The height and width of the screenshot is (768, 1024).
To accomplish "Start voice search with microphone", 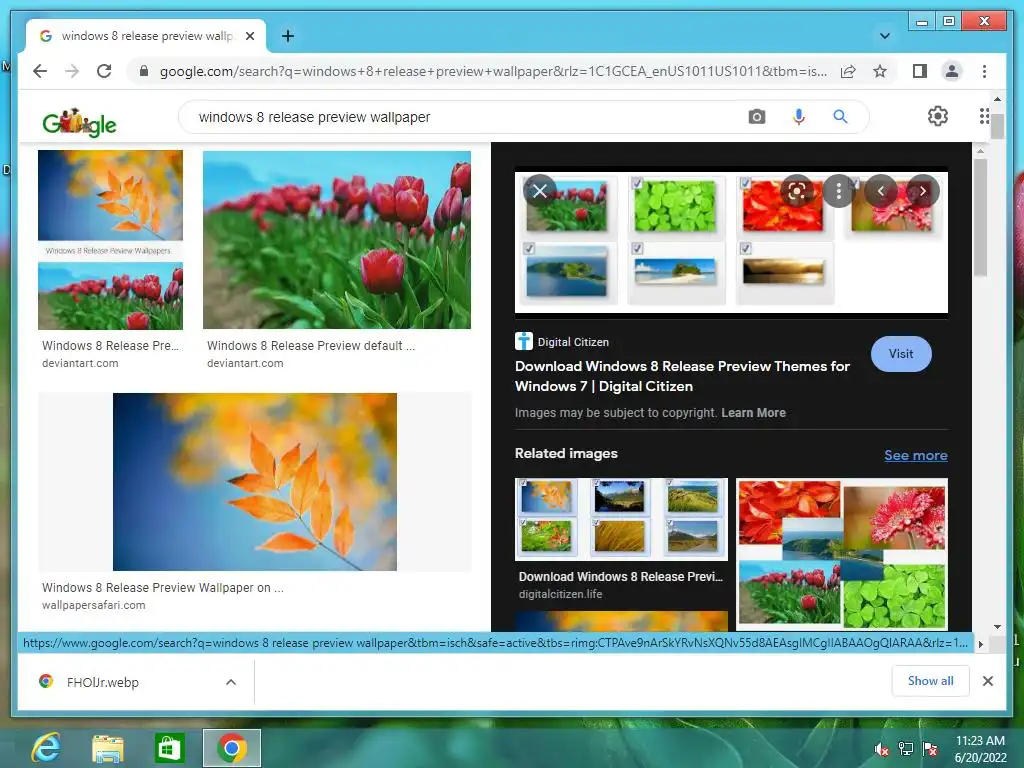I will (x=798, y=117).
